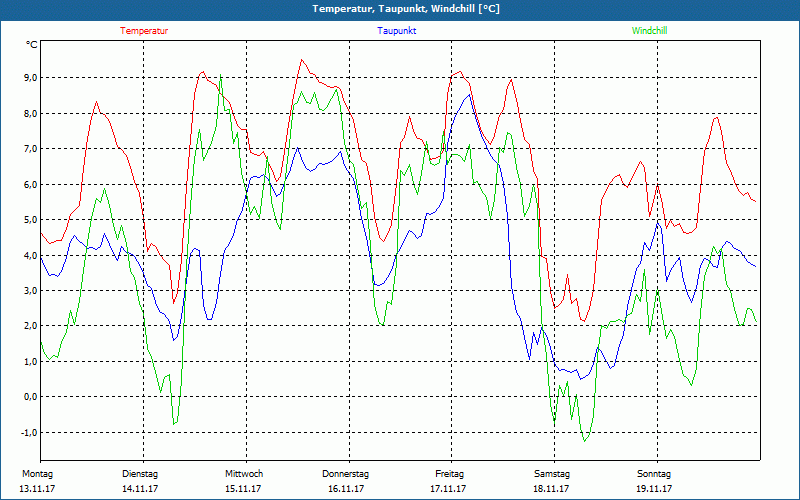The height and width of the screenshot is (500, 800).
Task: Click the chart title 'Temperatur, Taupunkt, Windchill [°C]'
Action: 406,9
